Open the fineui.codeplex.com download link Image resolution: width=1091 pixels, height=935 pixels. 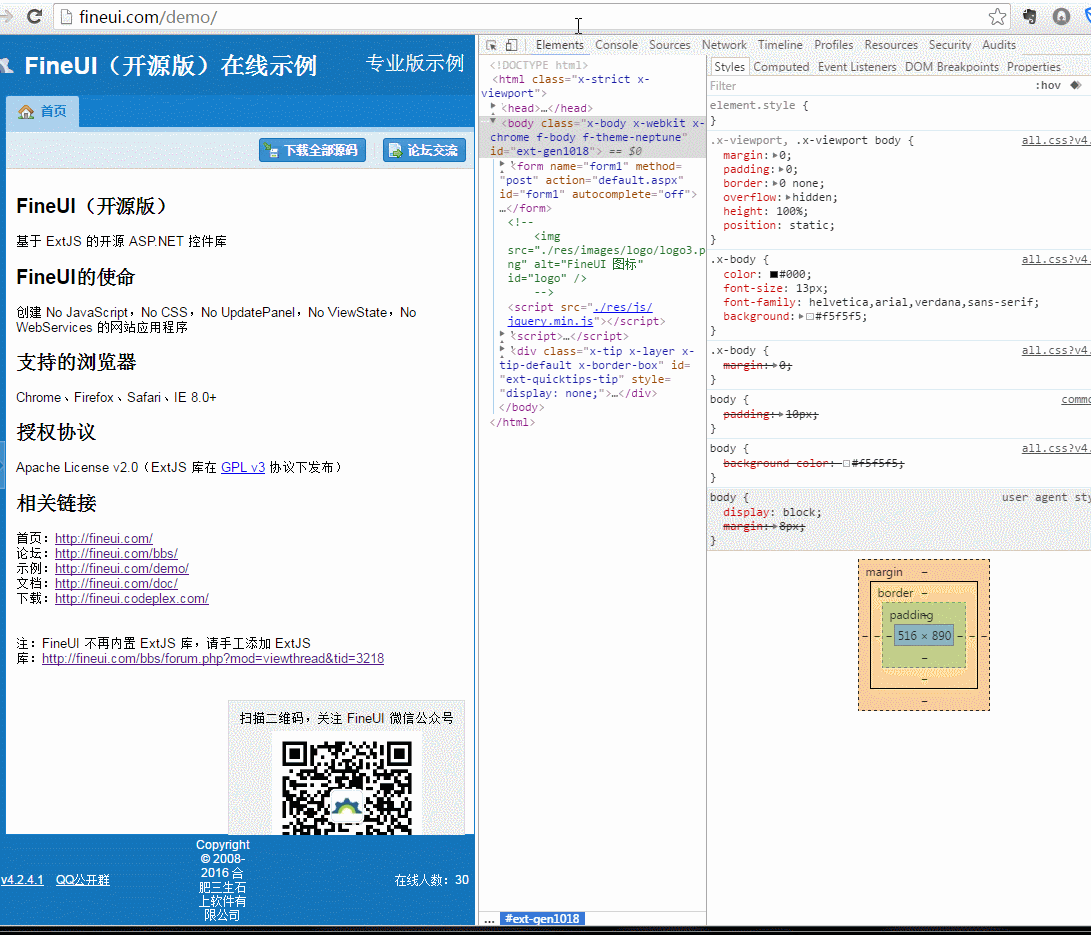132,598
